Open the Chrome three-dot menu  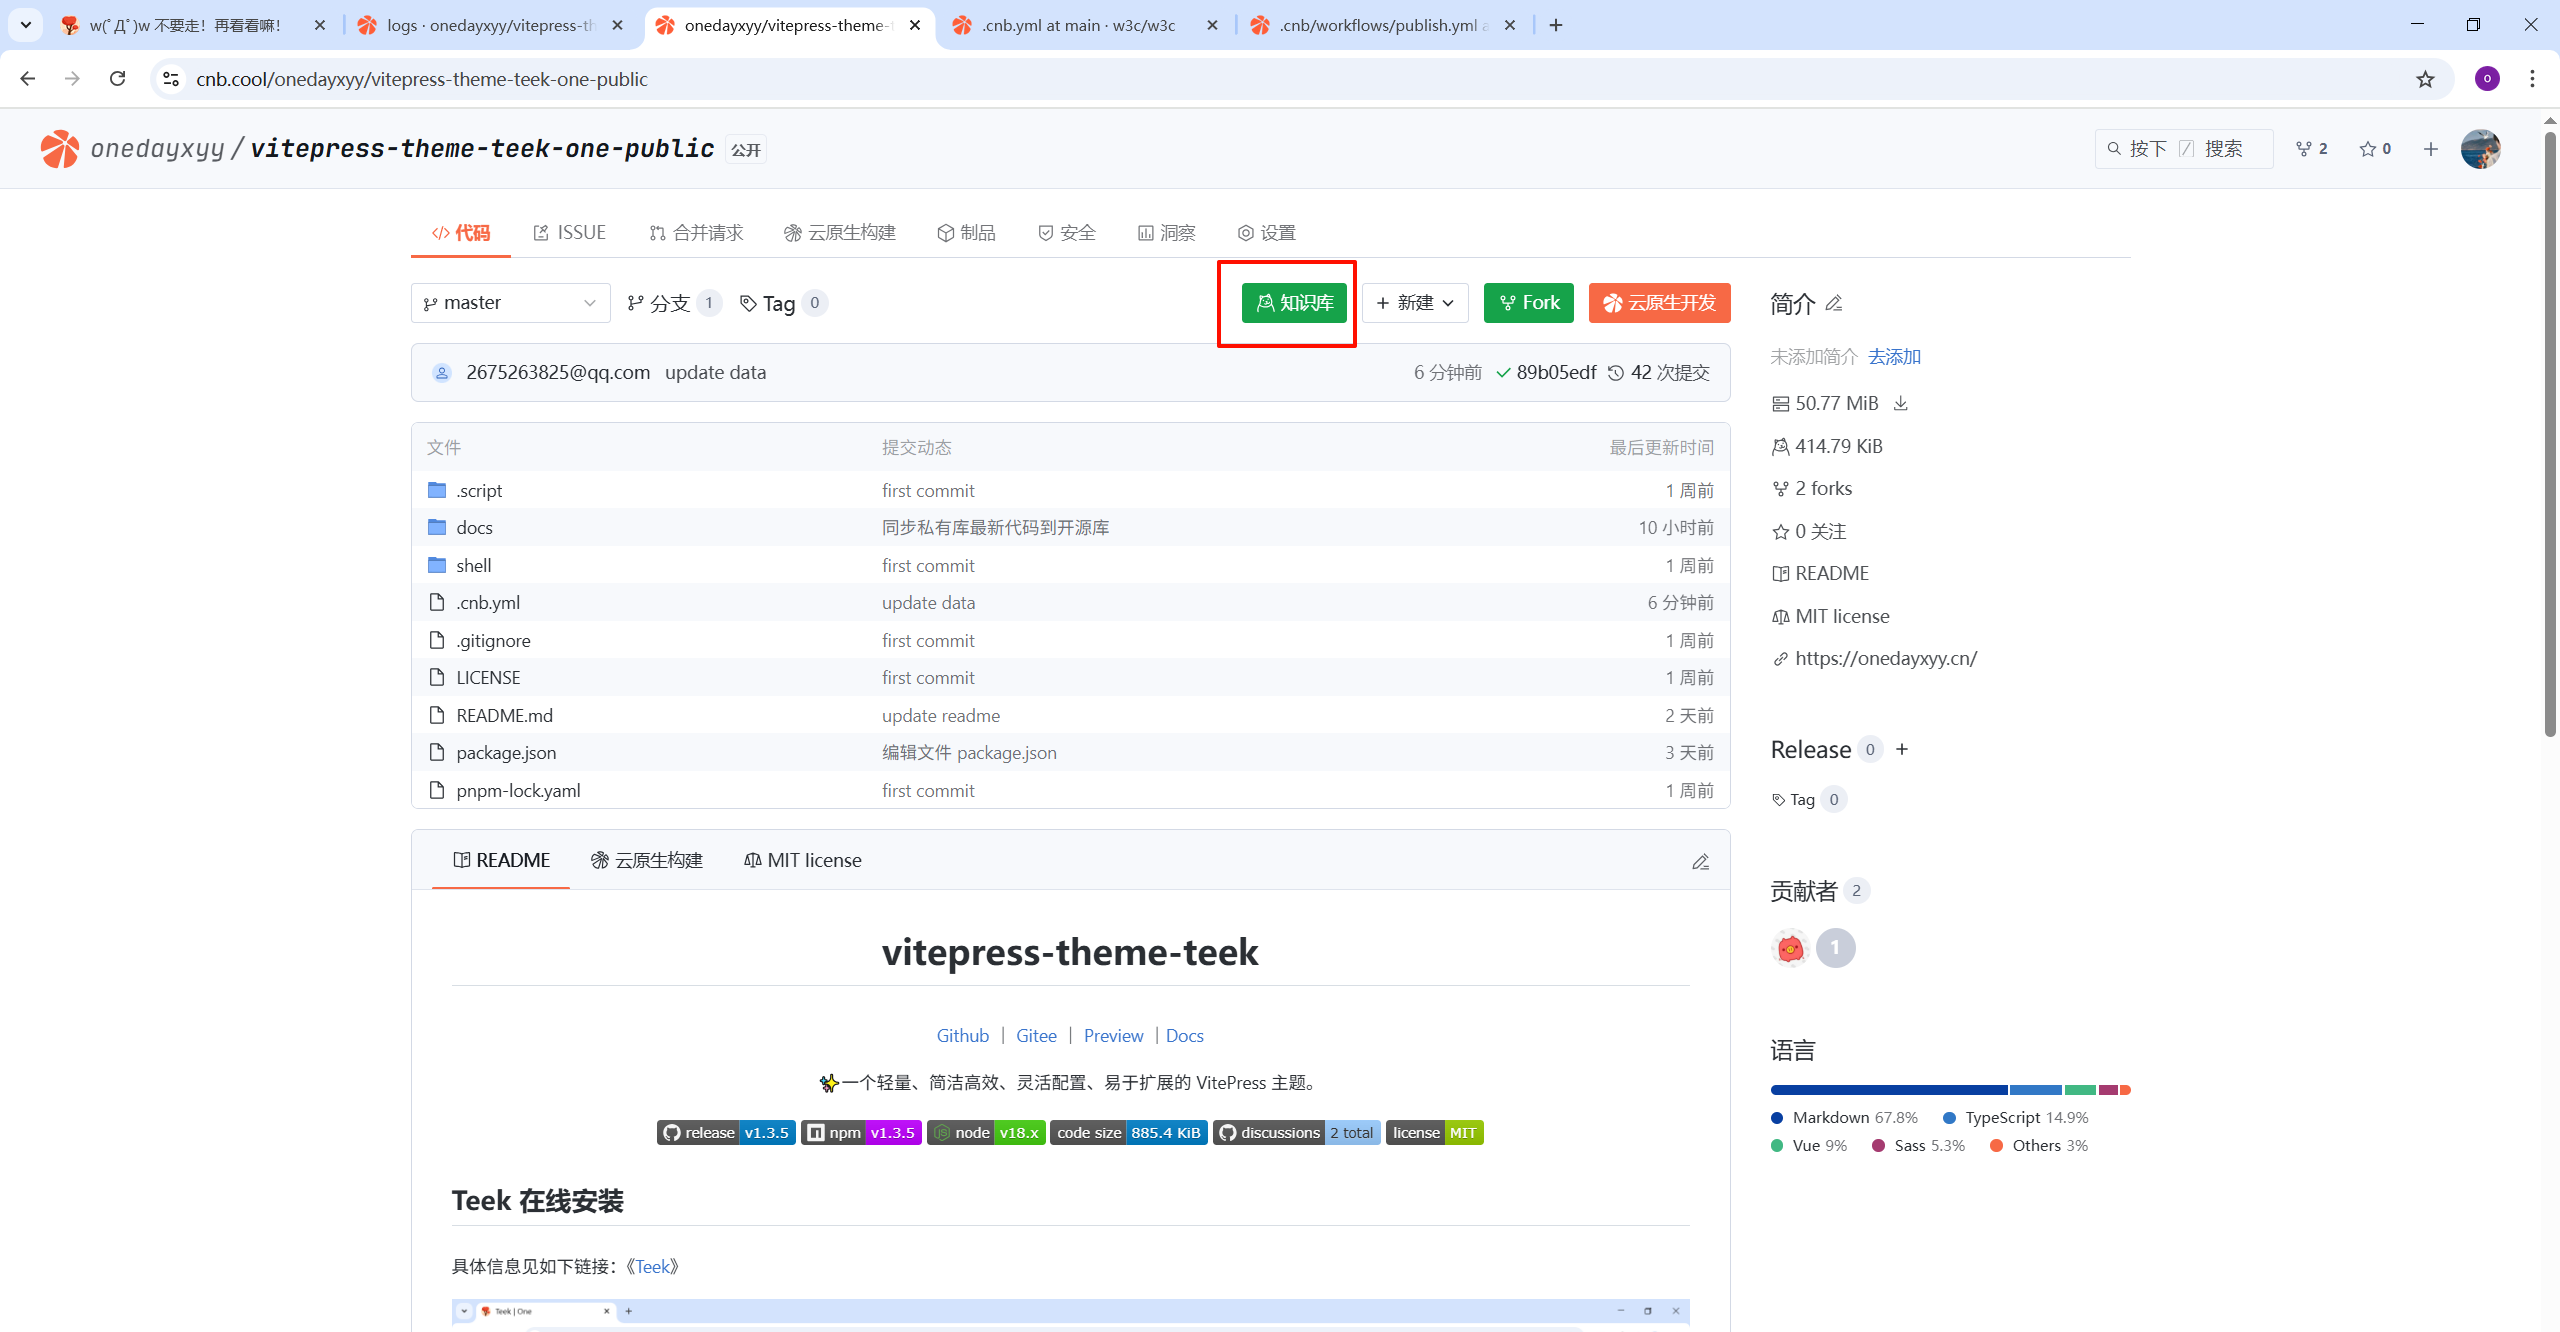(2532, 79)
